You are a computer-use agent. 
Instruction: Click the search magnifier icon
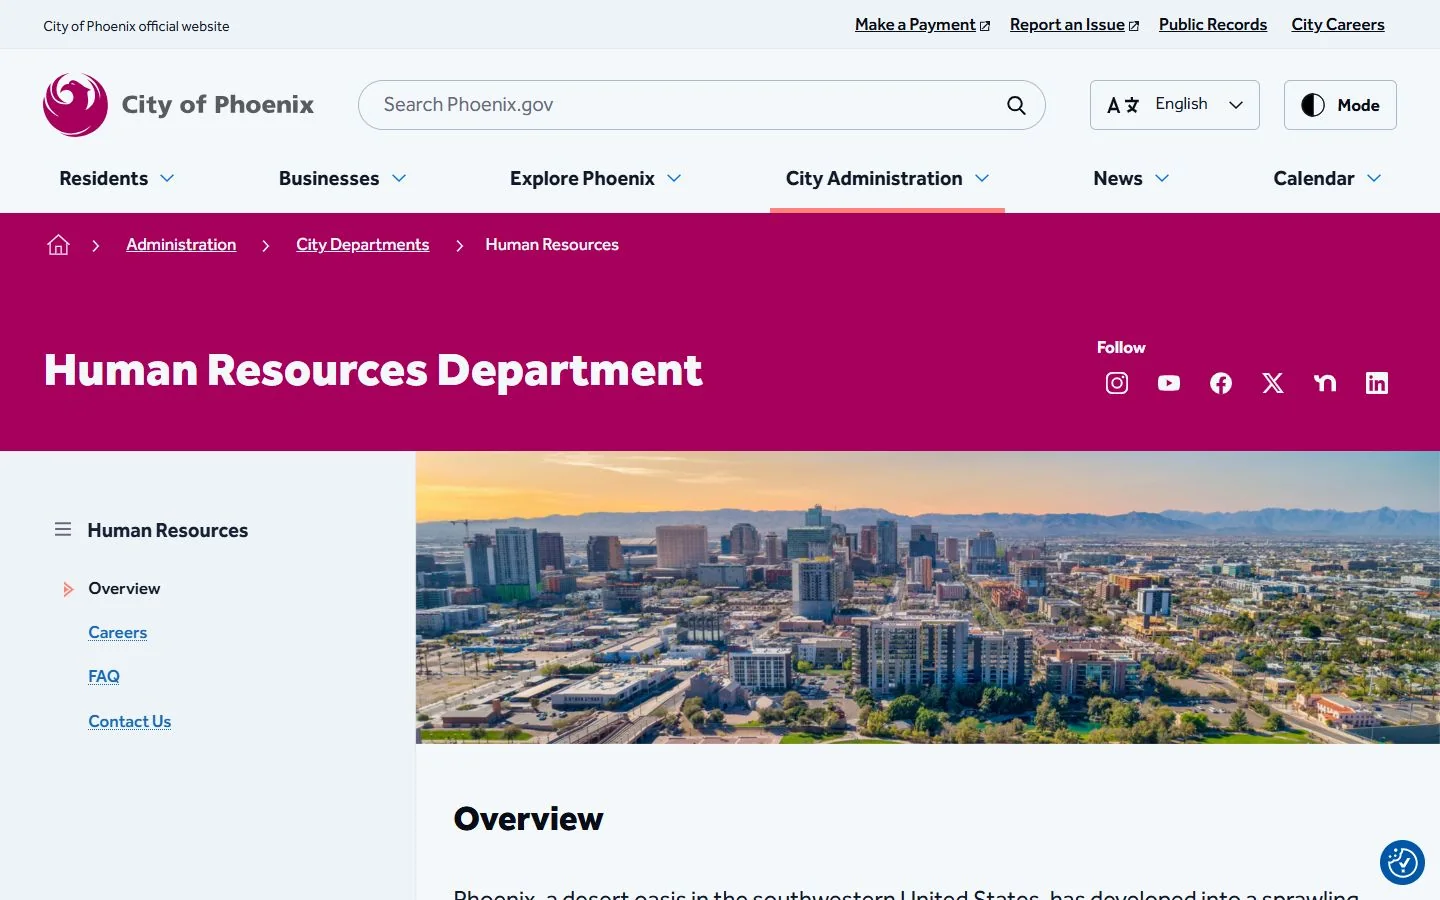coord(1016,105)
